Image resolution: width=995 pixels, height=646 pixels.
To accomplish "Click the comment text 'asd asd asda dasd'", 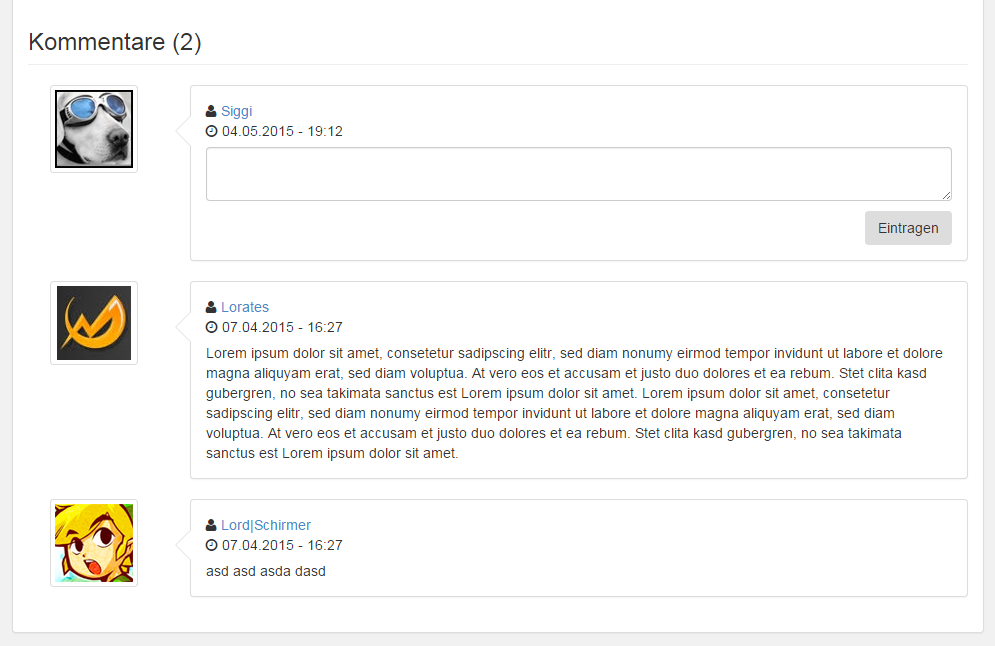I will tap(266, 571).
